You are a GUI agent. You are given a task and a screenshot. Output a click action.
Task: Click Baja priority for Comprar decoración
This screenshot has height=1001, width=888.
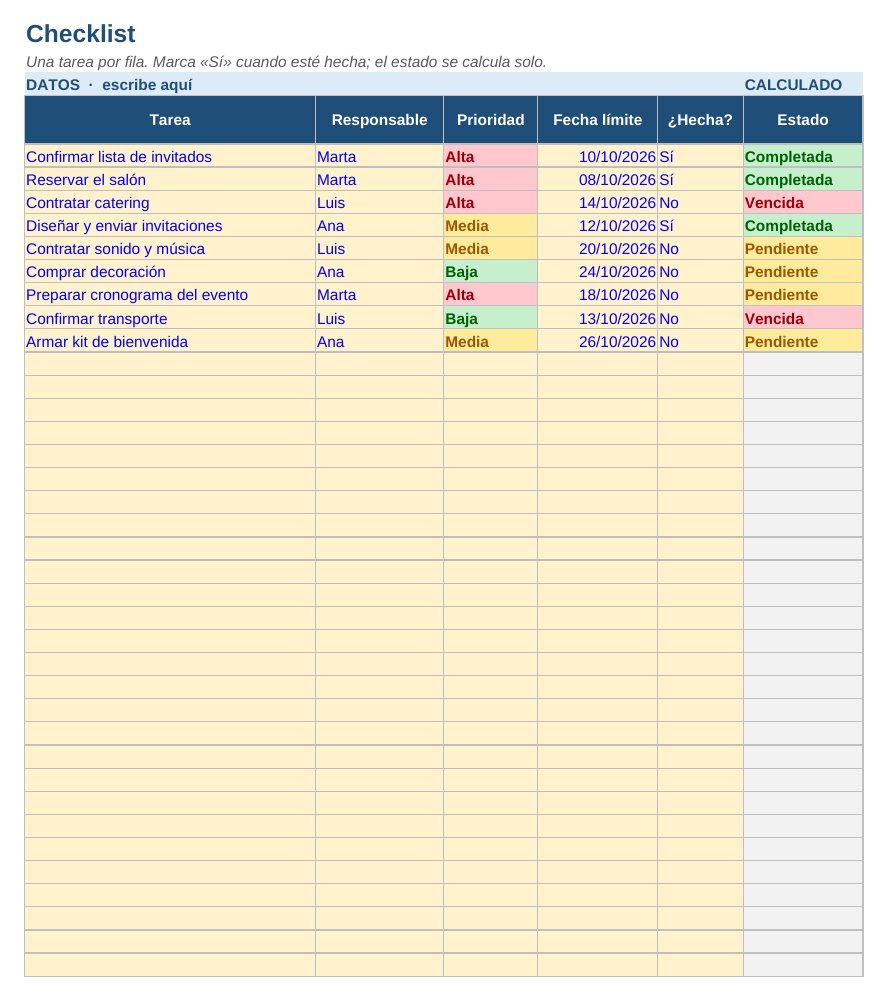(x=490, y=271)
